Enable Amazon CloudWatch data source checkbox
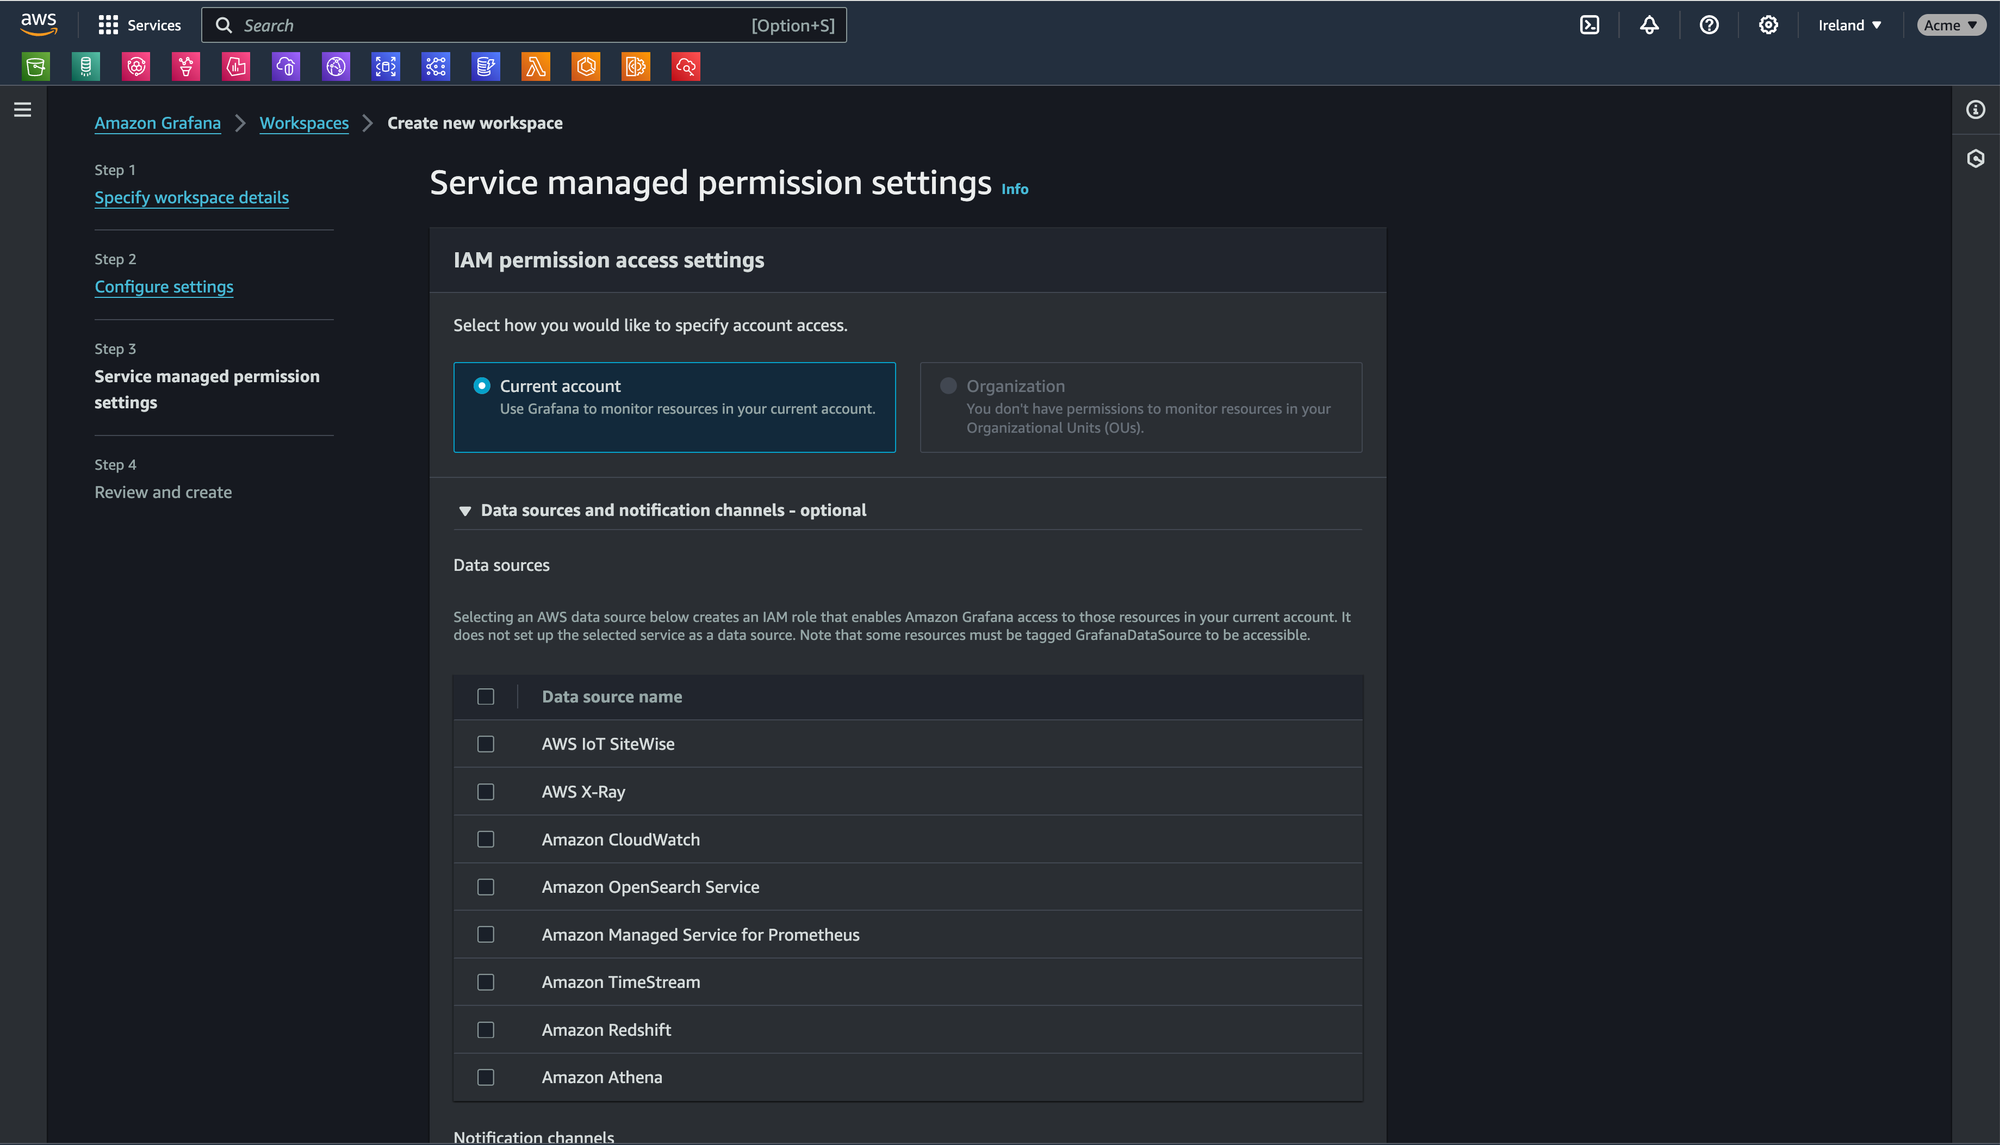 tap(486, 839)
